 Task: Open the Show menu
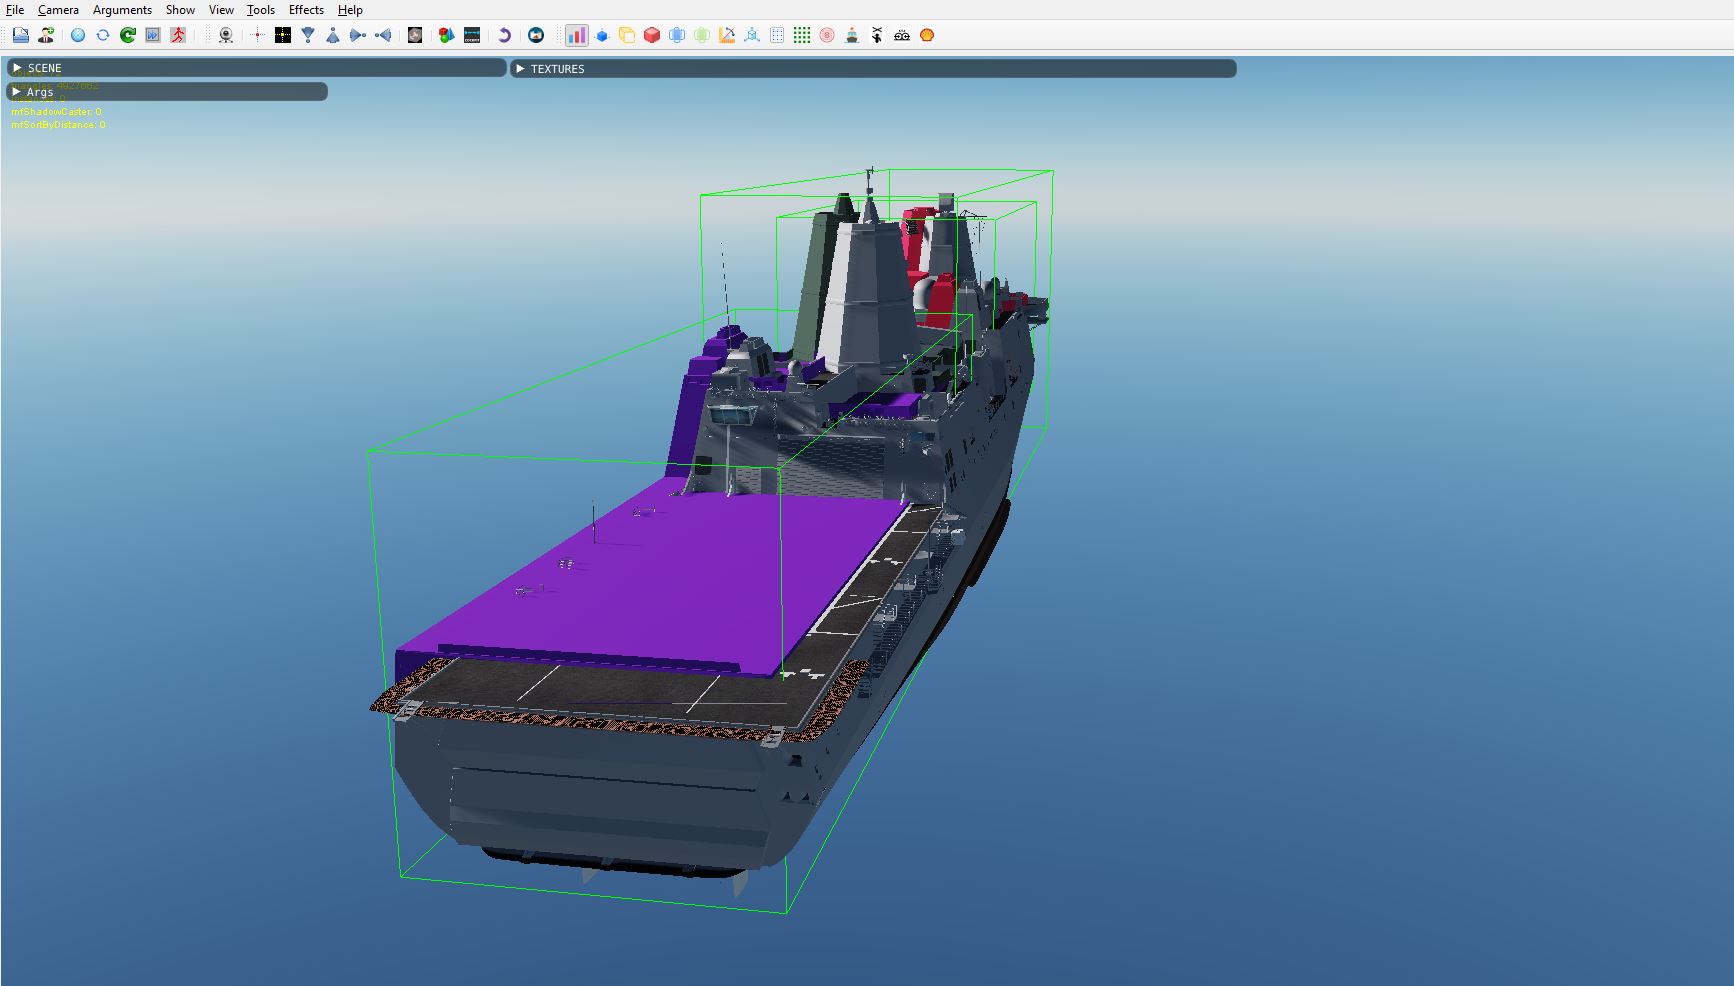tap(180, 10)
